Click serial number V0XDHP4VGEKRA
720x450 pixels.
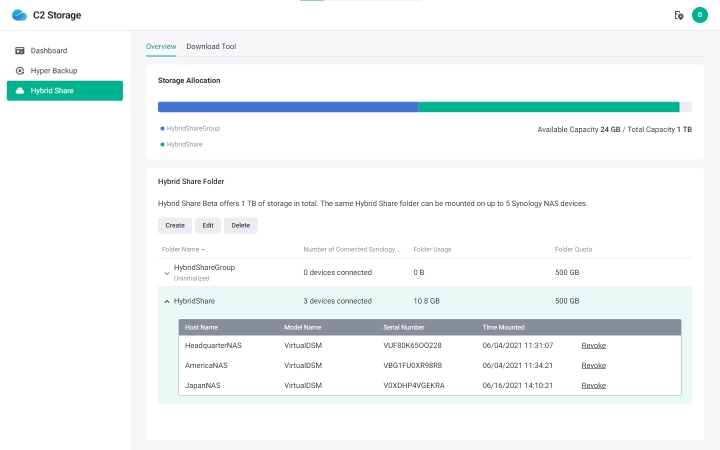[414, 385]
